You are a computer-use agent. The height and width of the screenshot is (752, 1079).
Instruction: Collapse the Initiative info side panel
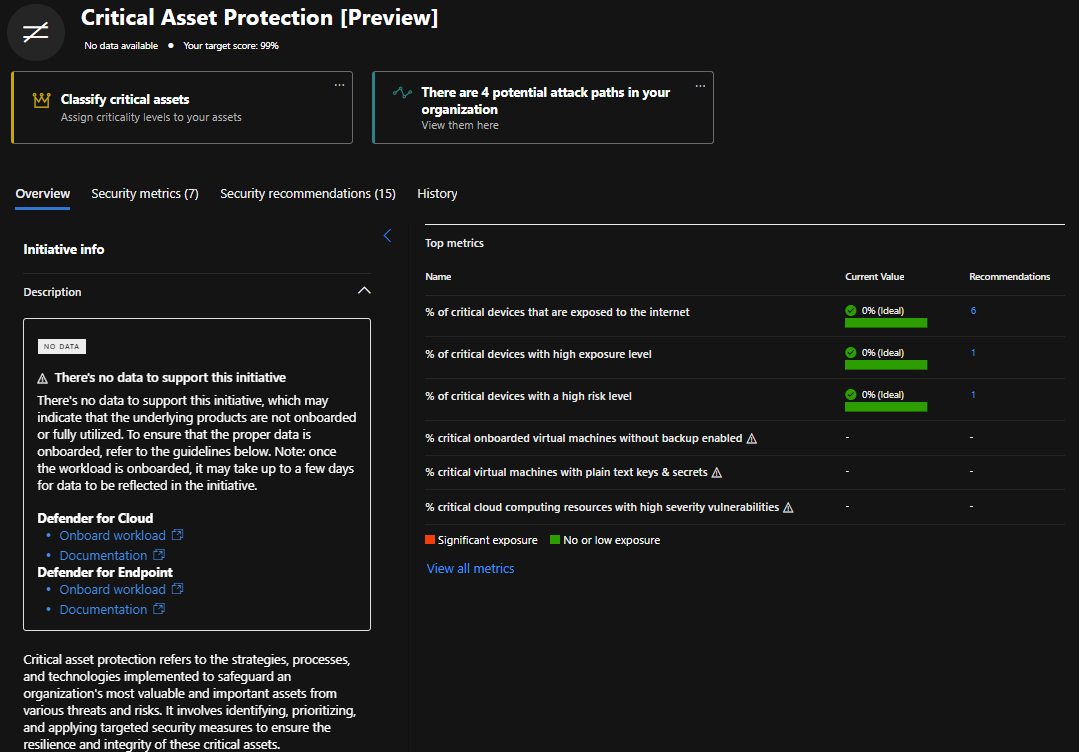click(386, 235)
